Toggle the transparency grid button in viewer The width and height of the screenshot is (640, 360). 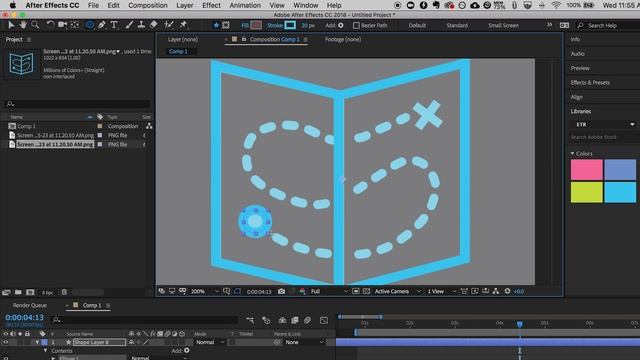367,291
